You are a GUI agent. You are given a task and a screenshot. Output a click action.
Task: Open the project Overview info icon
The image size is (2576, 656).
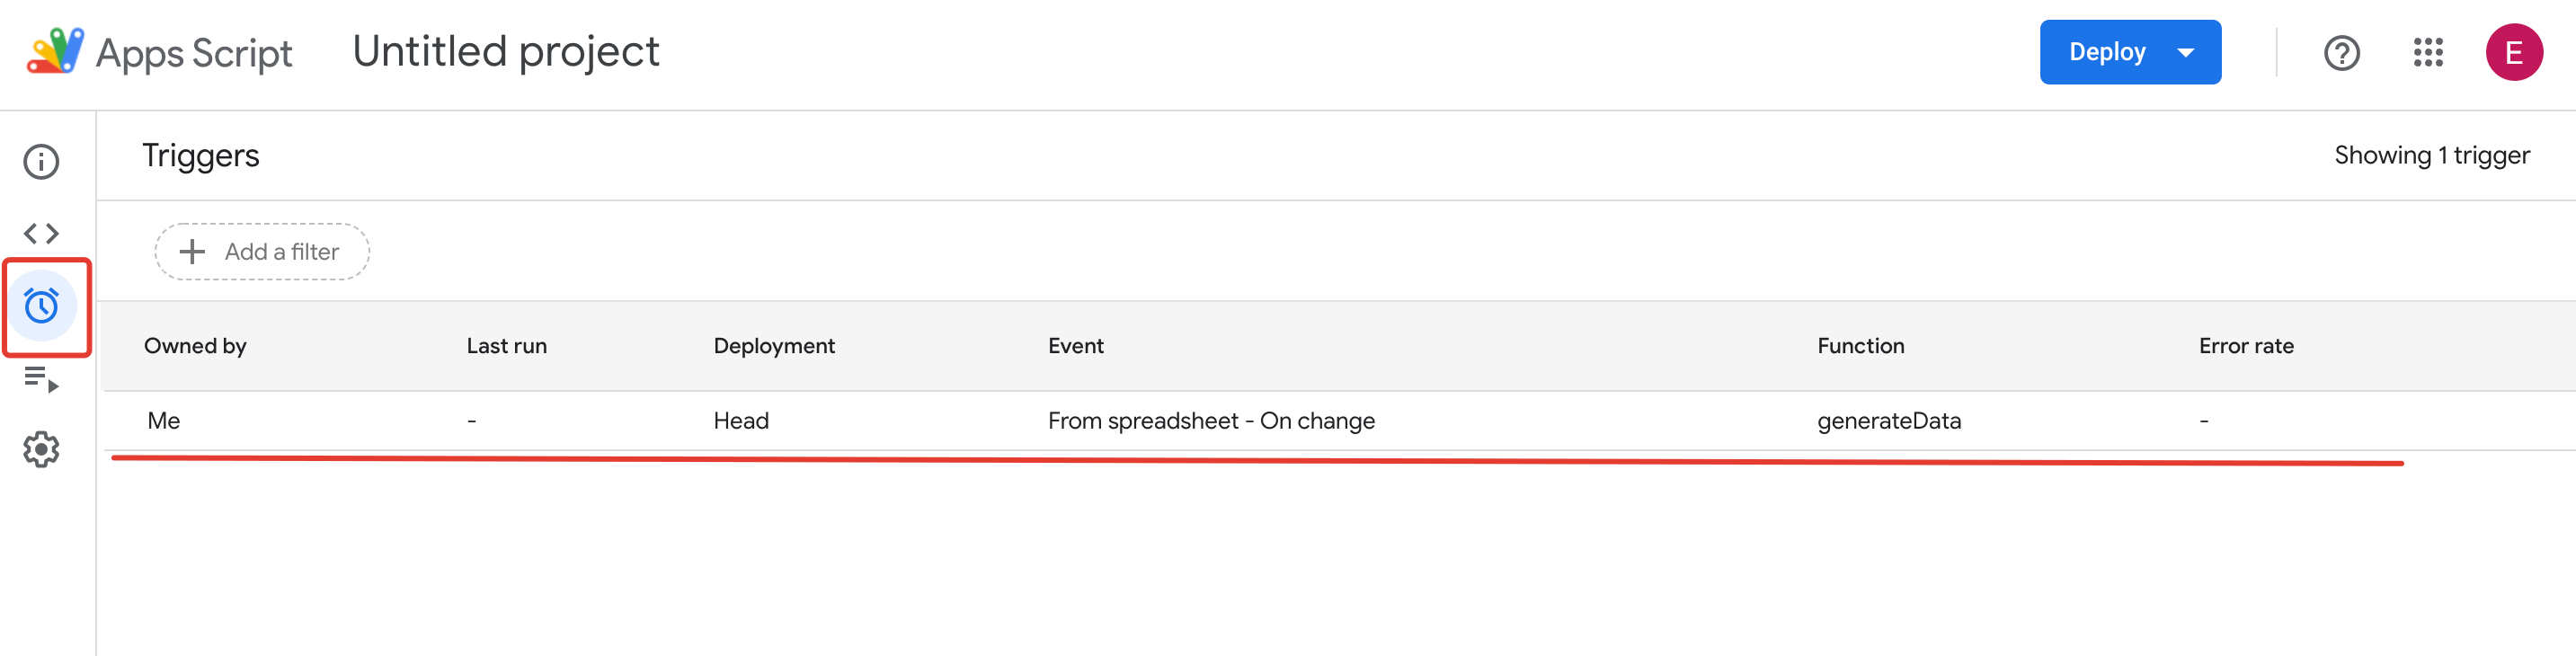point(41,162)
